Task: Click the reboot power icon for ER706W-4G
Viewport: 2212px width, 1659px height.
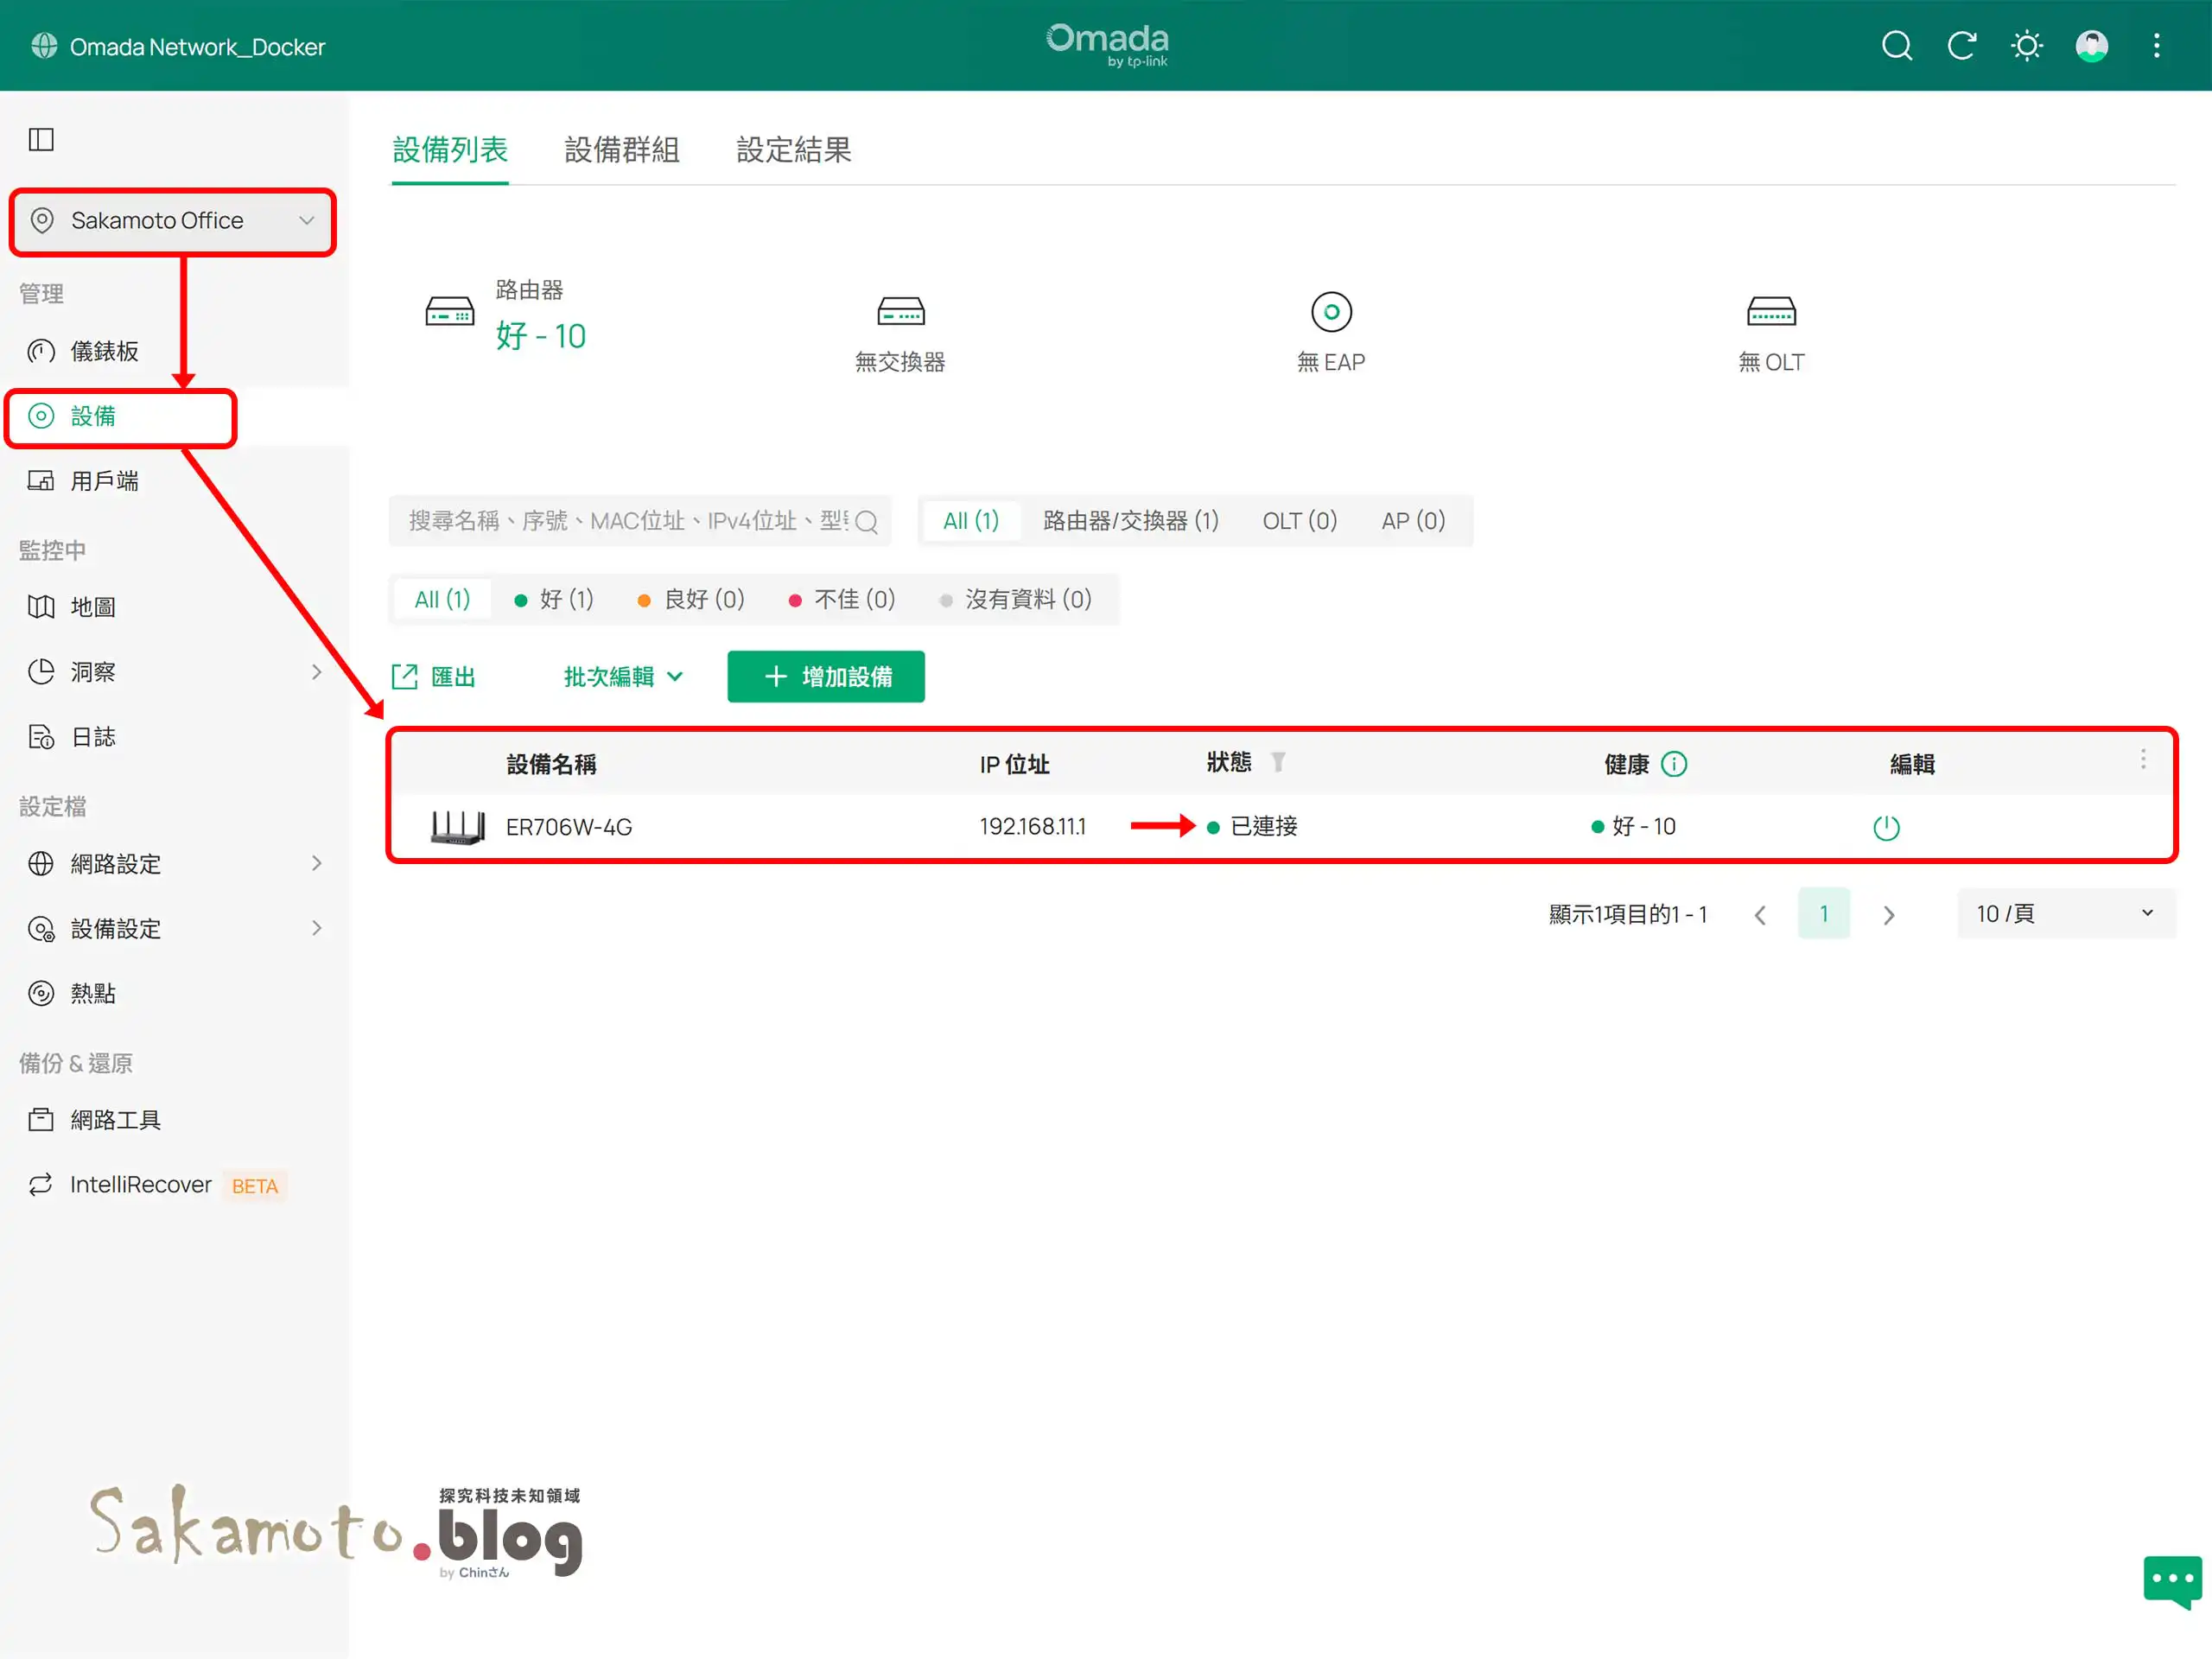Action: point(1886,828)
